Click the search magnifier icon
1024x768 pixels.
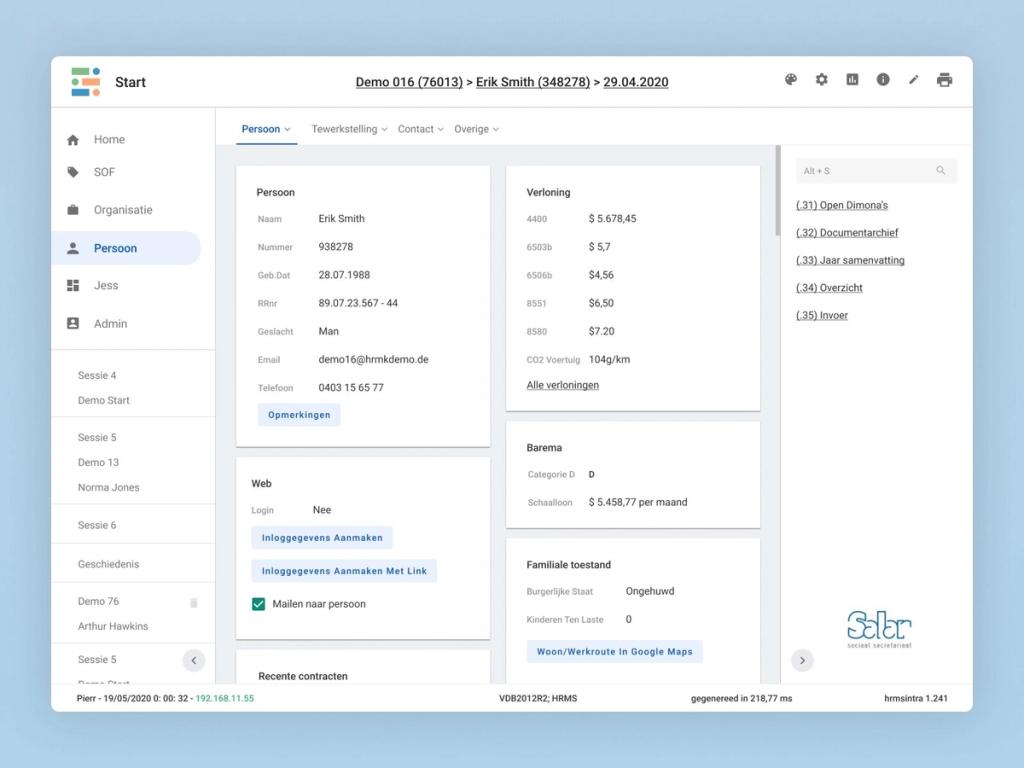click(940, 170)
